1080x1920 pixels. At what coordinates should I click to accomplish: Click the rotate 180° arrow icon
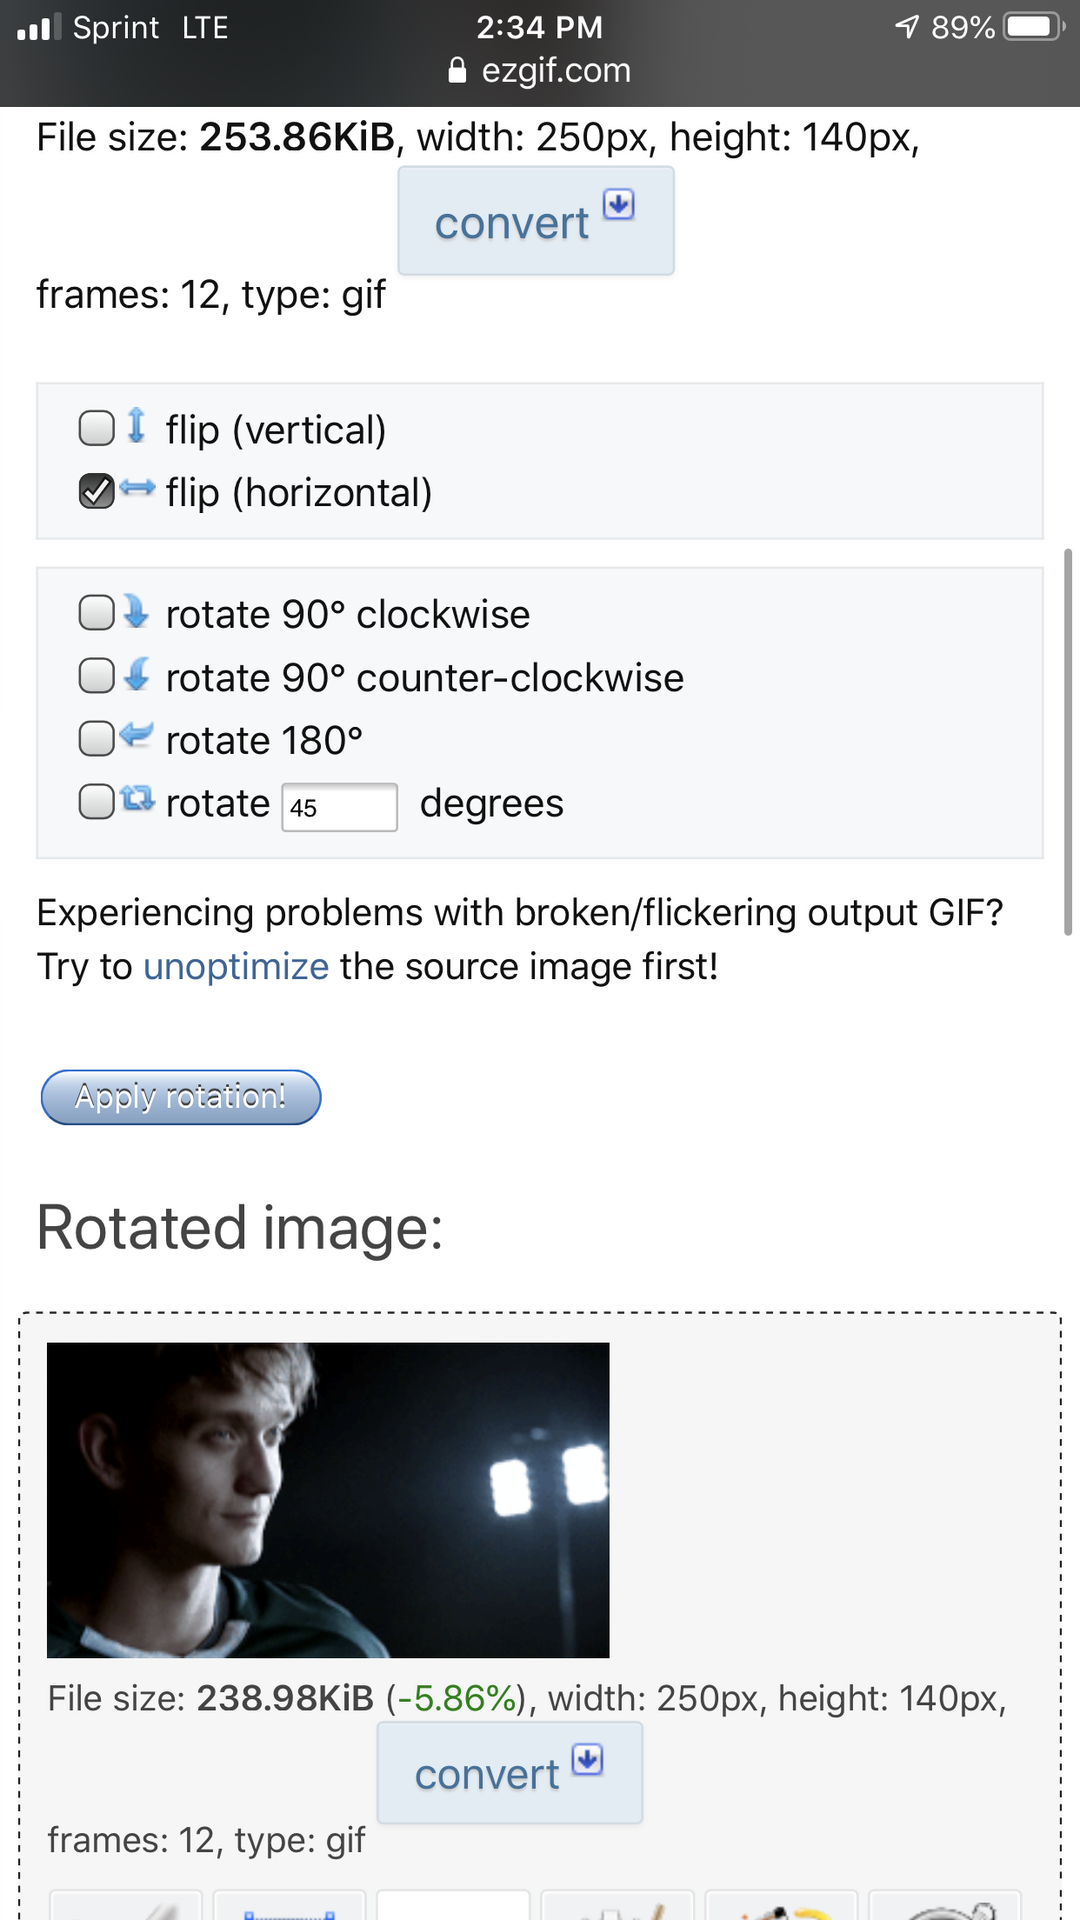[x=137, y=737]
